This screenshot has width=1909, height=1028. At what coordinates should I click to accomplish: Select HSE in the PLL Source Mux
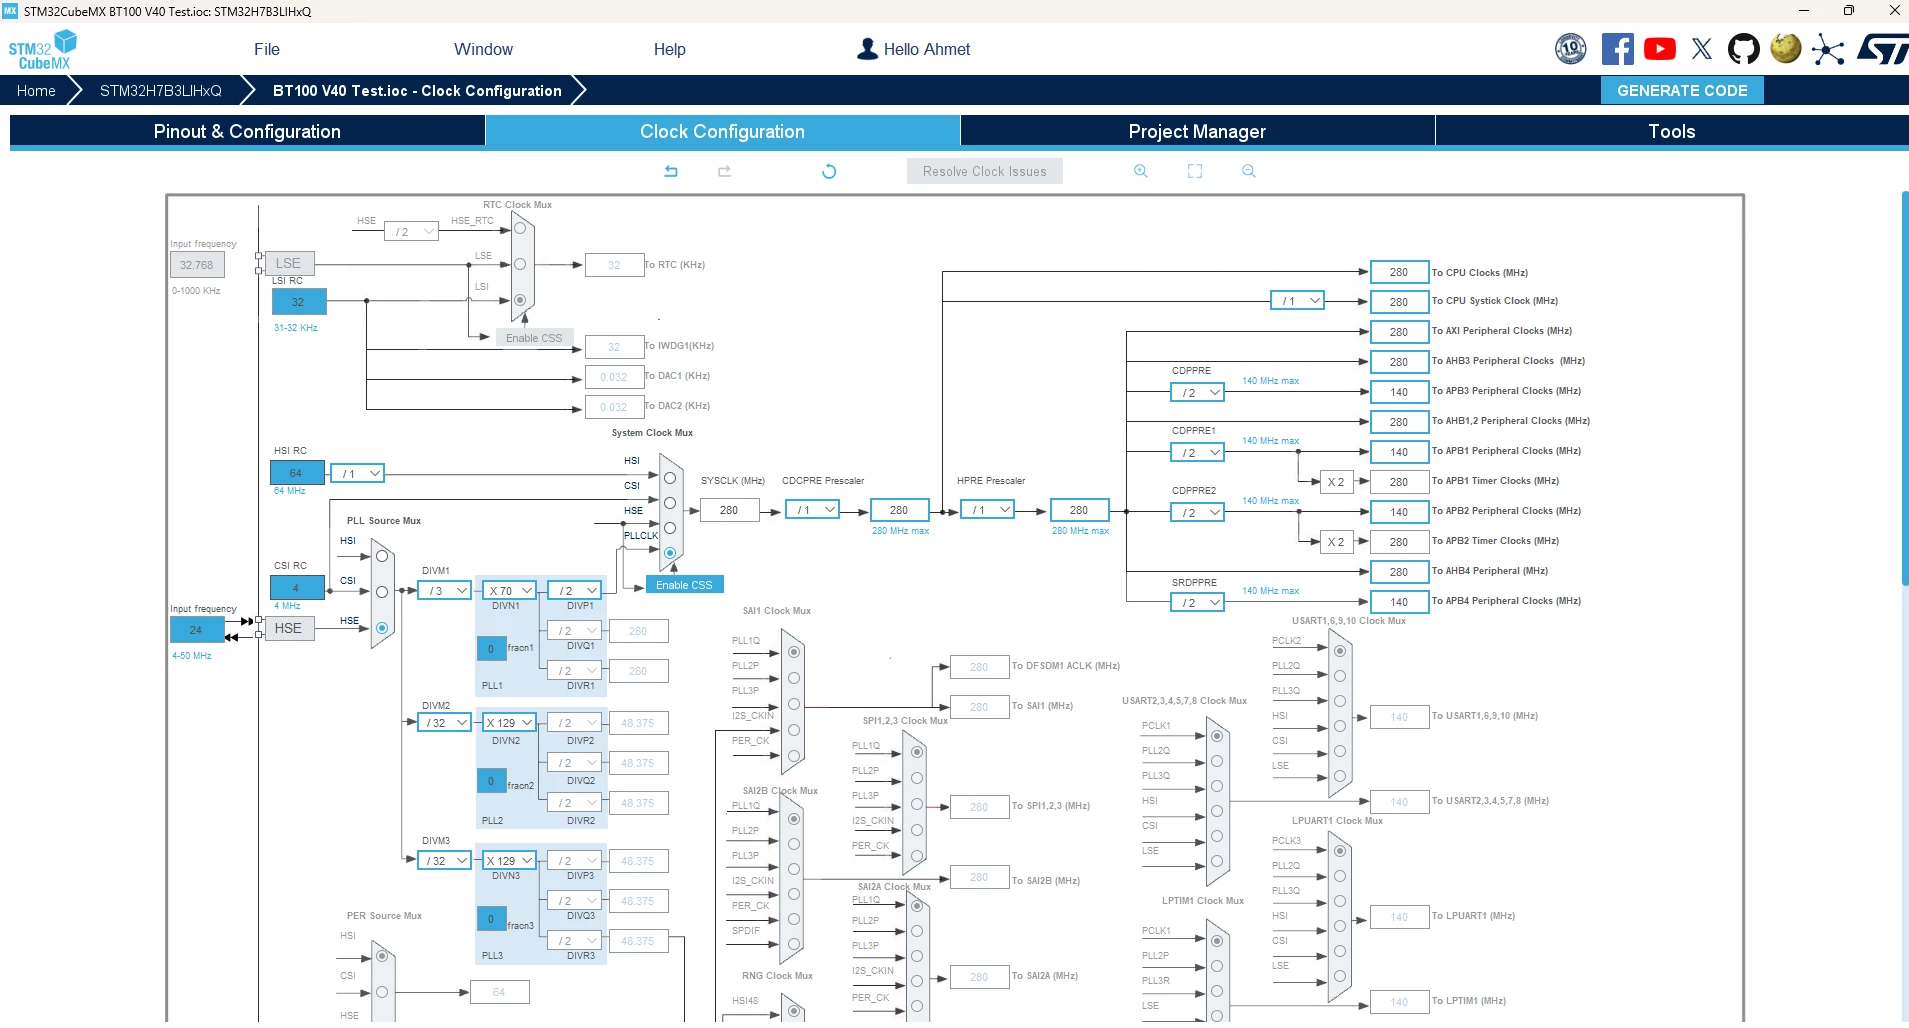coord(382,628)
